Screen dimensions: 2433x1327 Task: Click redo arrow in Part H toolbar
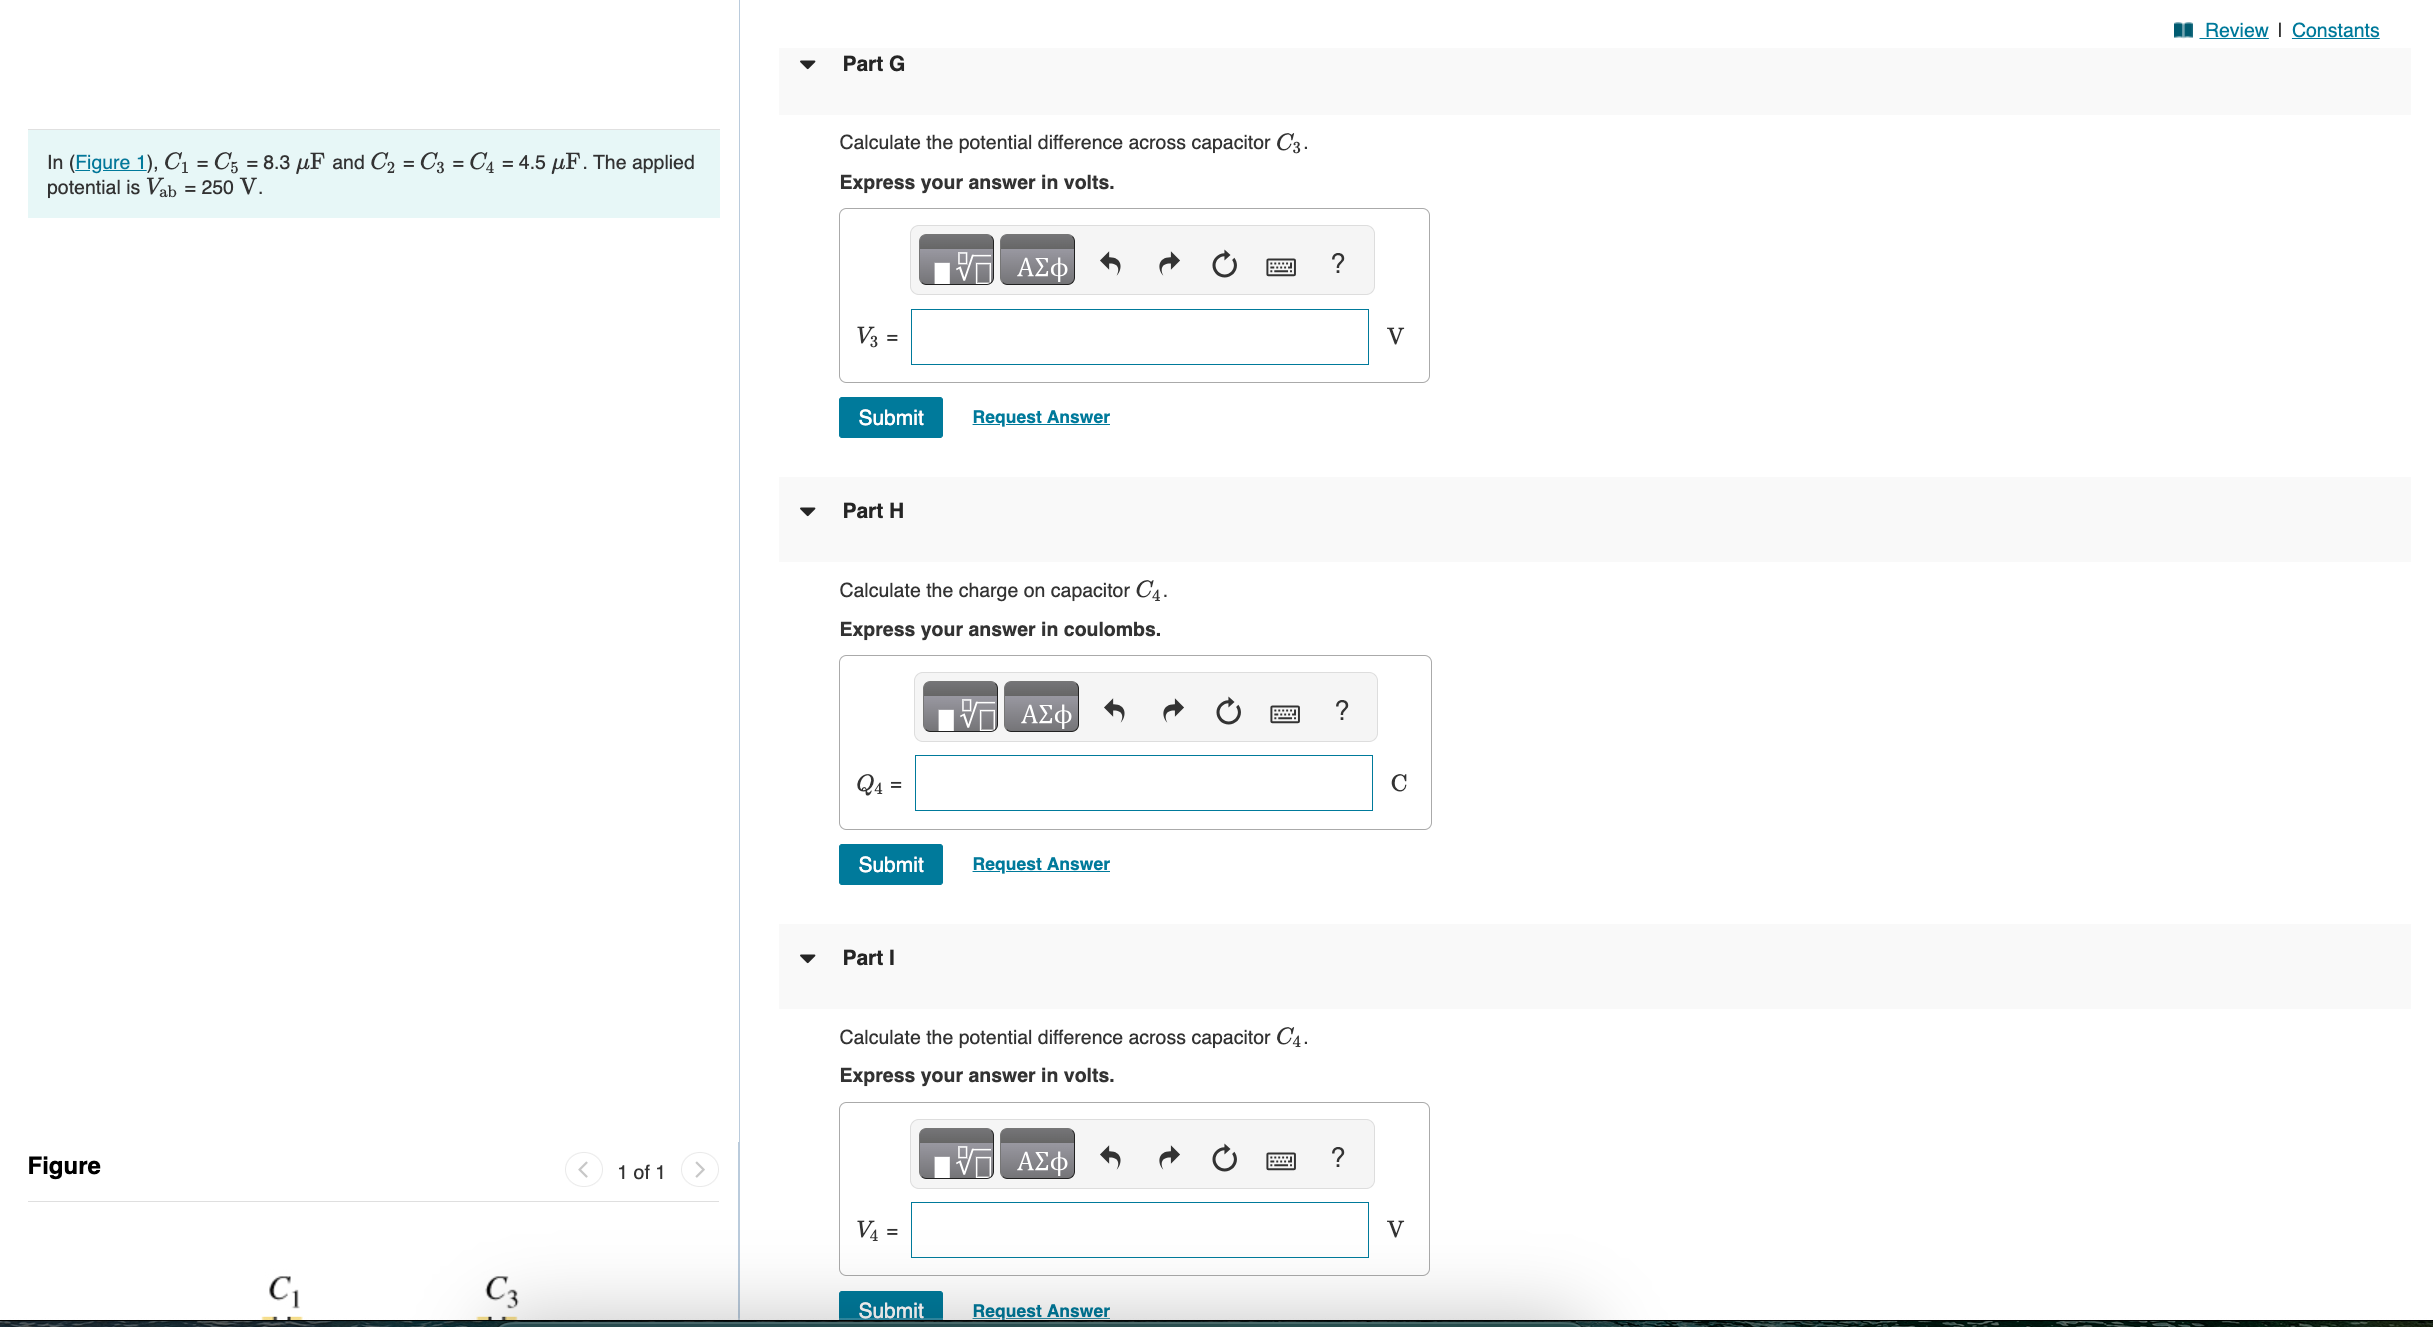click(1172, 711)
